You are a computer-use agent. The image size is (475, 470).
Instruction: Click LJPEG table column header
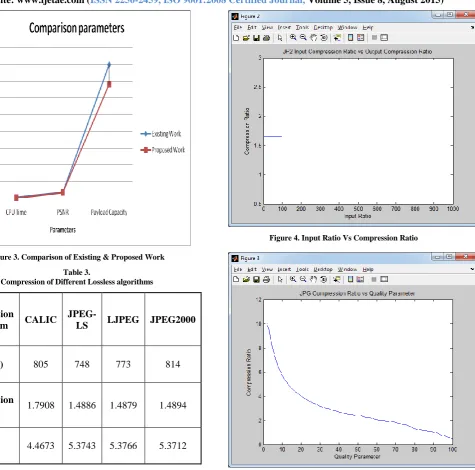pyautogui.click(x=123, y=319)
